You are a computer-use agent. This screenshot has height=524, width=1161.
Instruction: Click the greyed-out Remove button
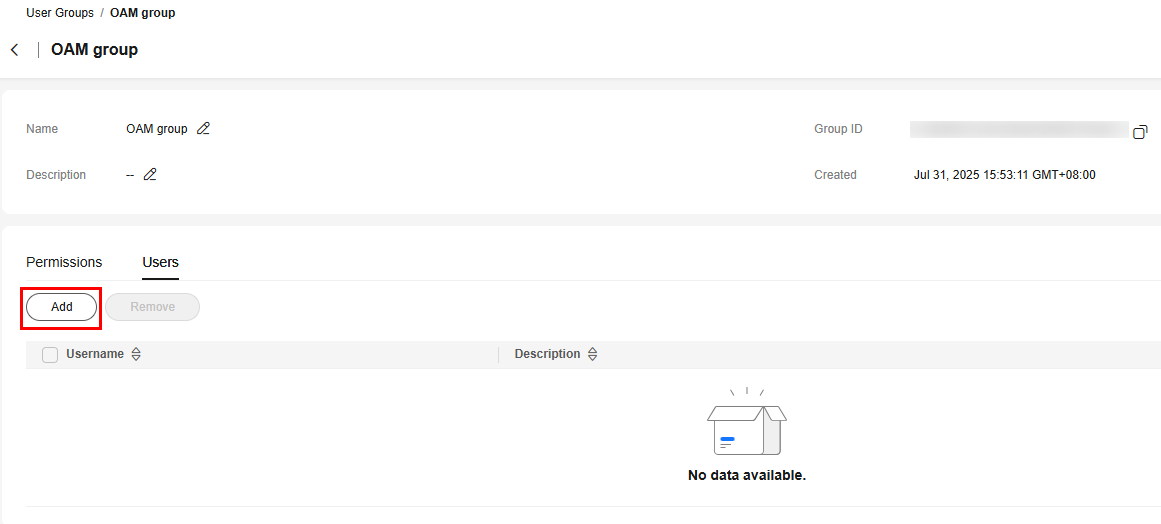[153, 306]
